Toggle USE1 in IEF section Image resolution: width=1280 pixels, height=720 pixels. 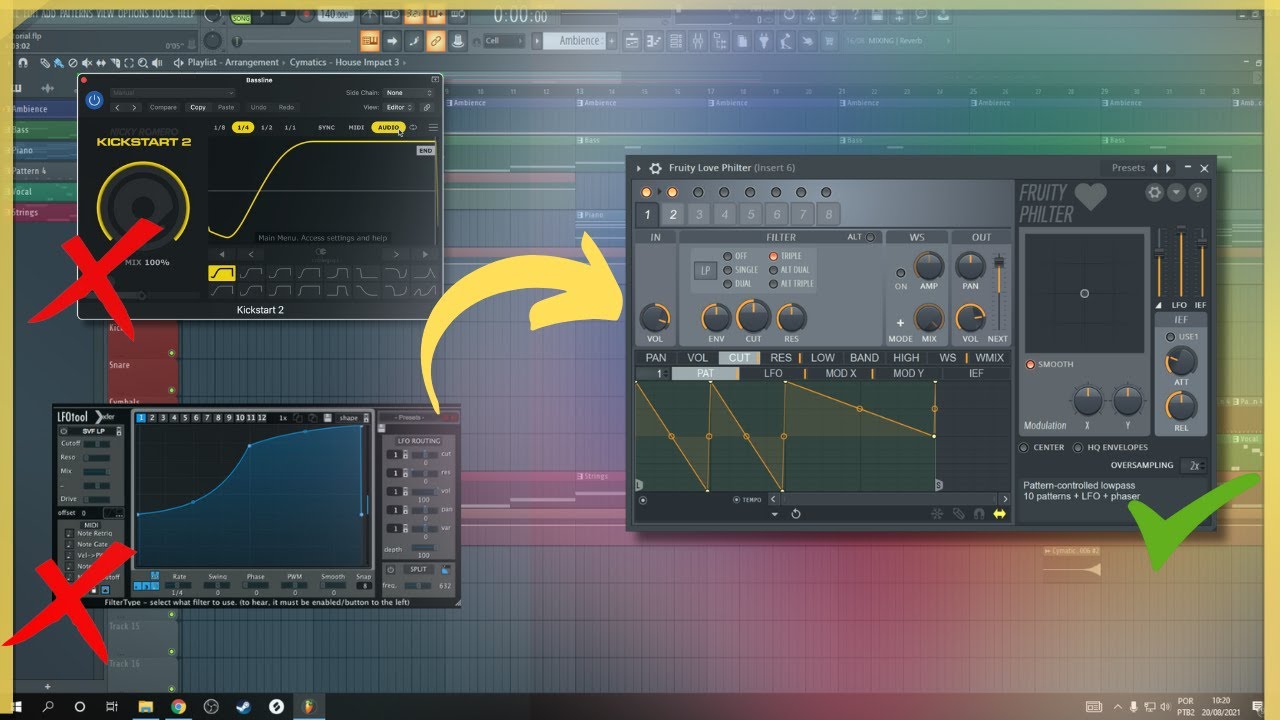pyautogui.click(x=1171, y=337)
